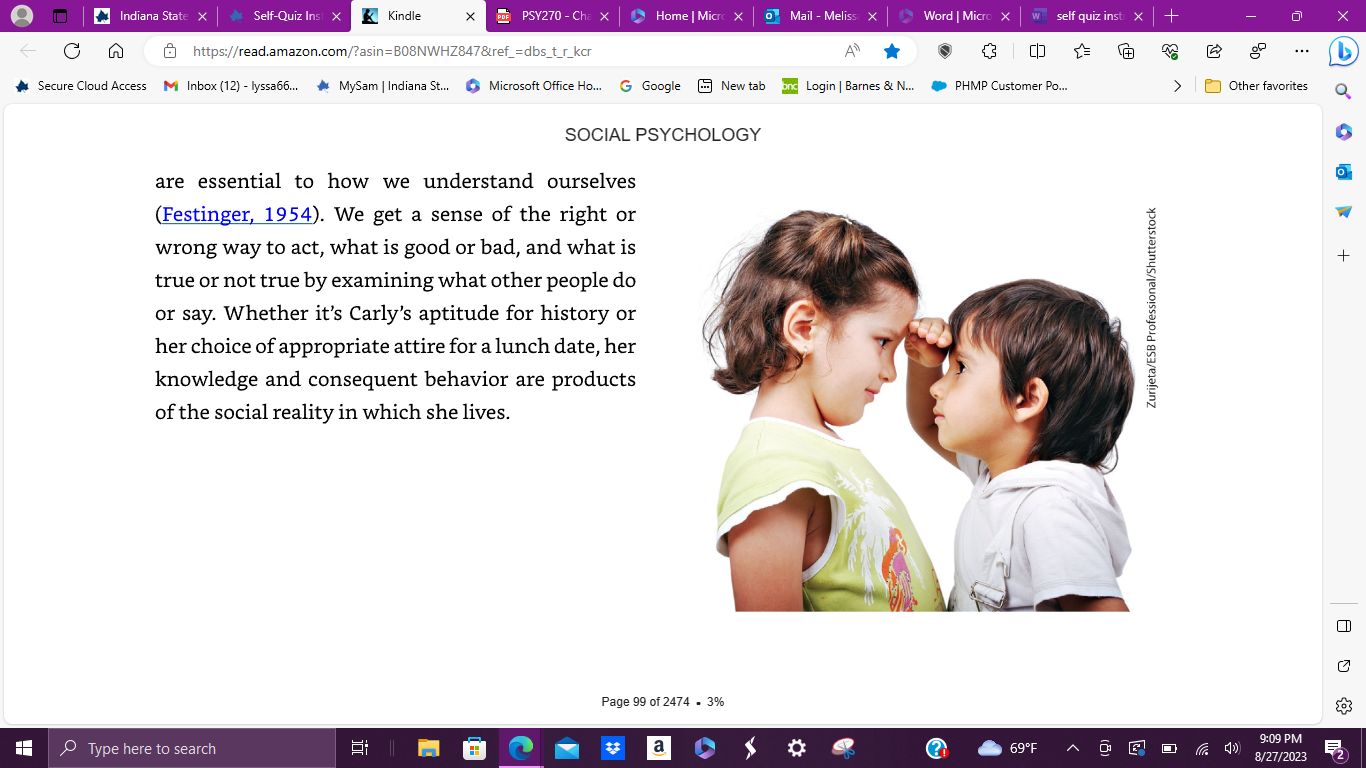1366x768 pixels.
Task: Open the Google bookmark
Action: point(650,86)
